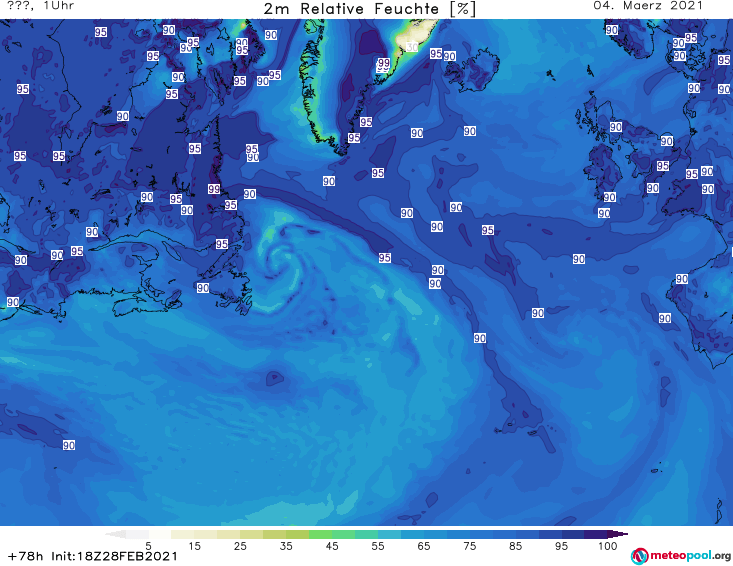This screenshot has width=733, height=566.
Task: Click the colorbar label '100'
Action: point(607,546)
